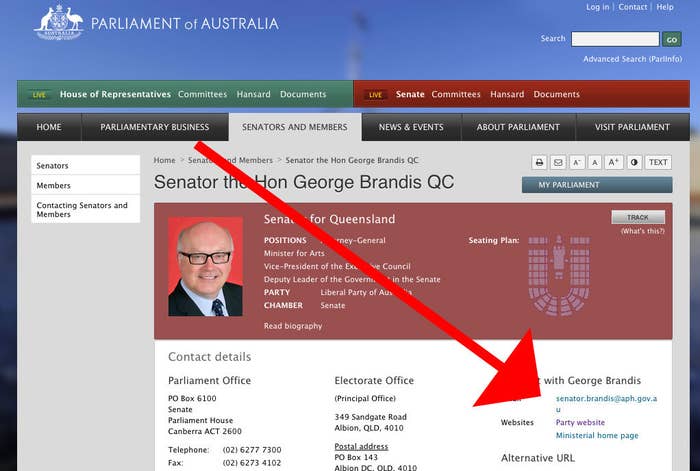Image resolution: width=700 pixels, height=471 pixels.
Task: Reset text size with plain A button
Action: (595, 163)
